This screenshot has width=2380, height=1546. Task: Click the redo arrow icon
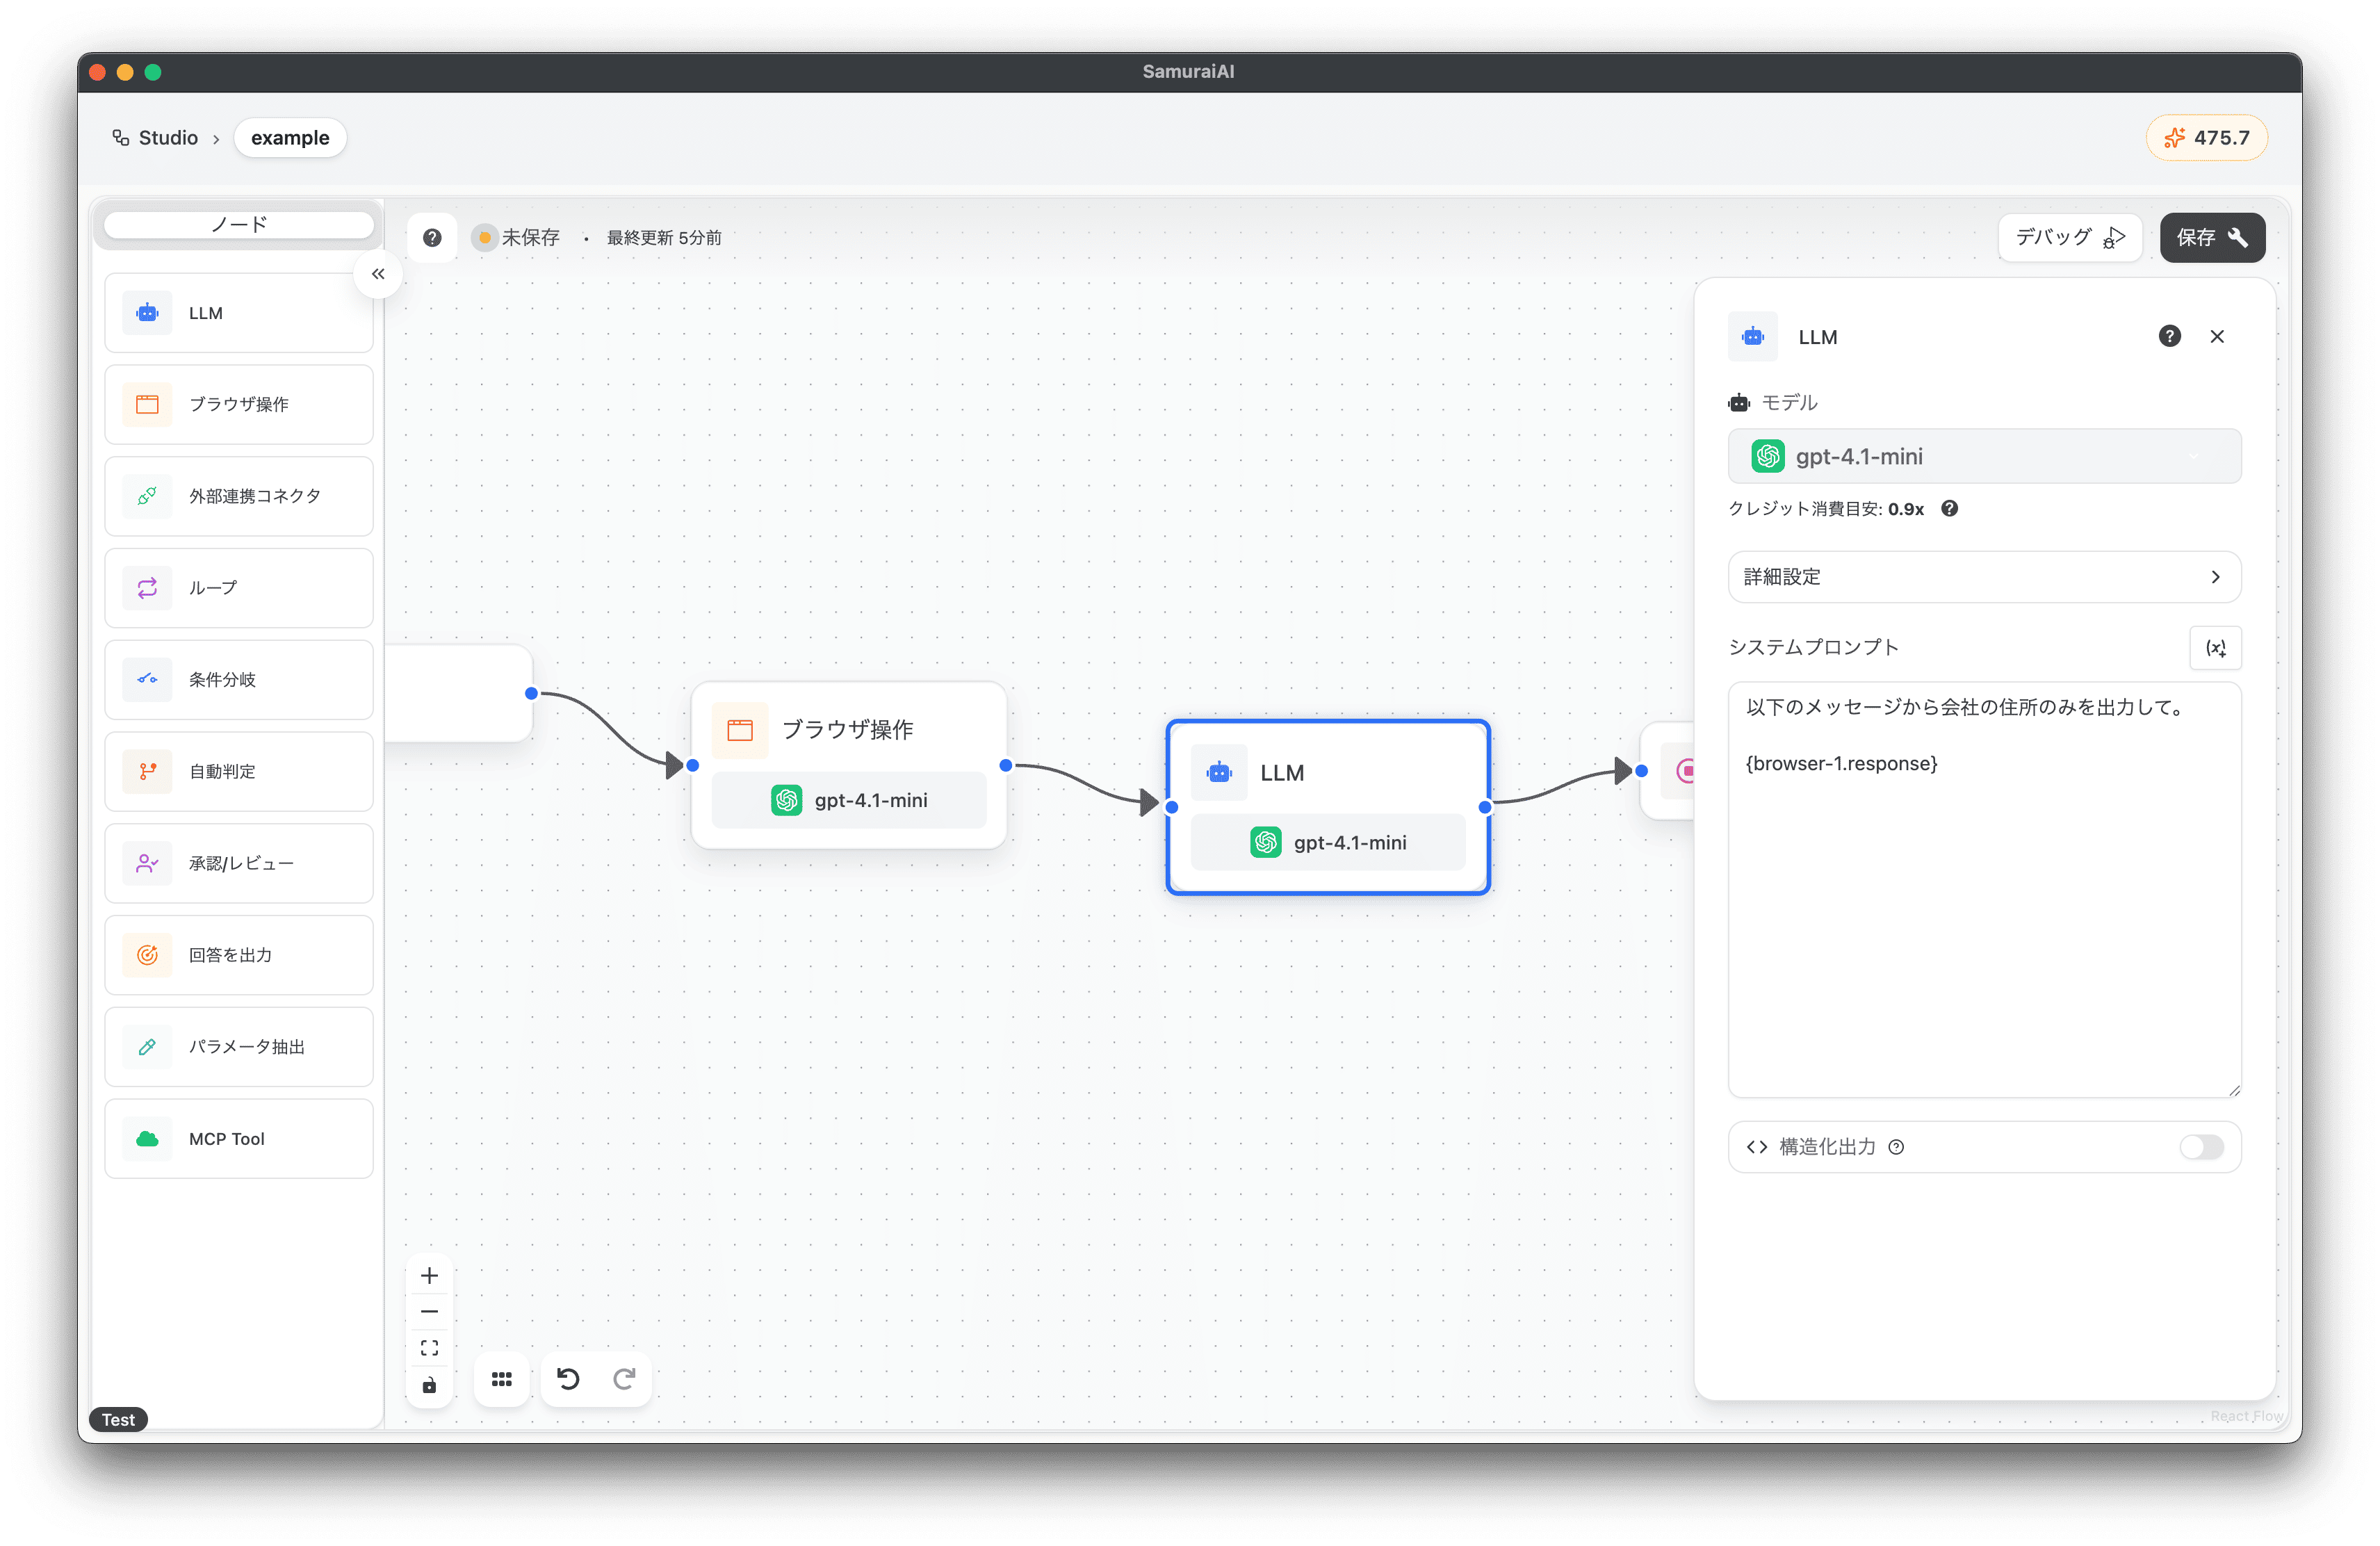(x=624, y=1379)
